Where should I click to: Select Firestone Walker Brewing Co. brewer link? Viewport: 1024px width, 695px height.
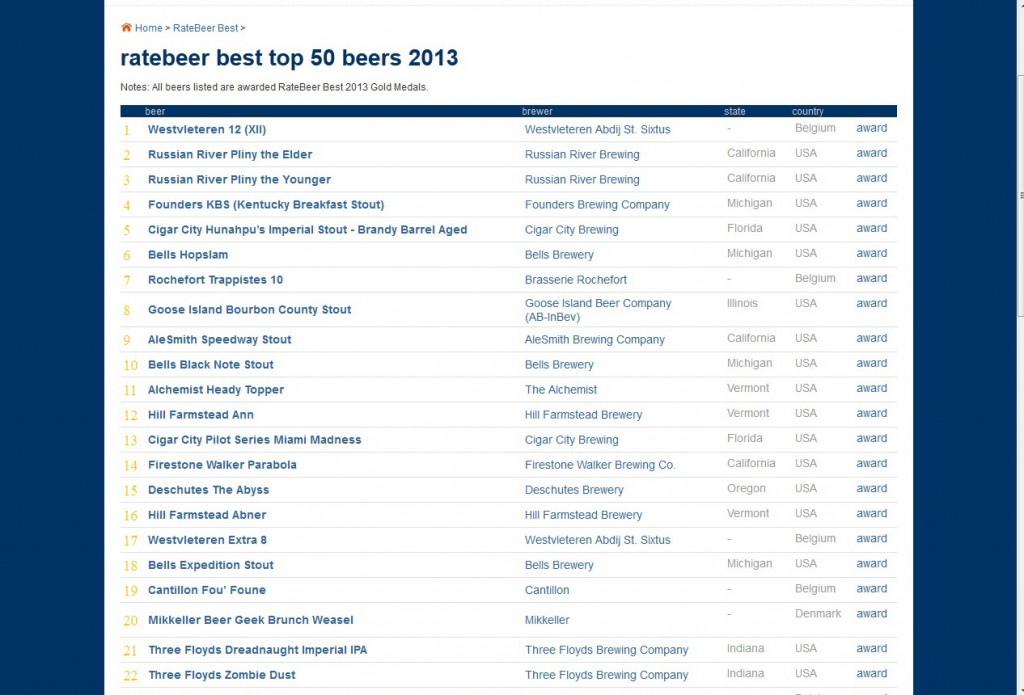(x=602, y=464)
